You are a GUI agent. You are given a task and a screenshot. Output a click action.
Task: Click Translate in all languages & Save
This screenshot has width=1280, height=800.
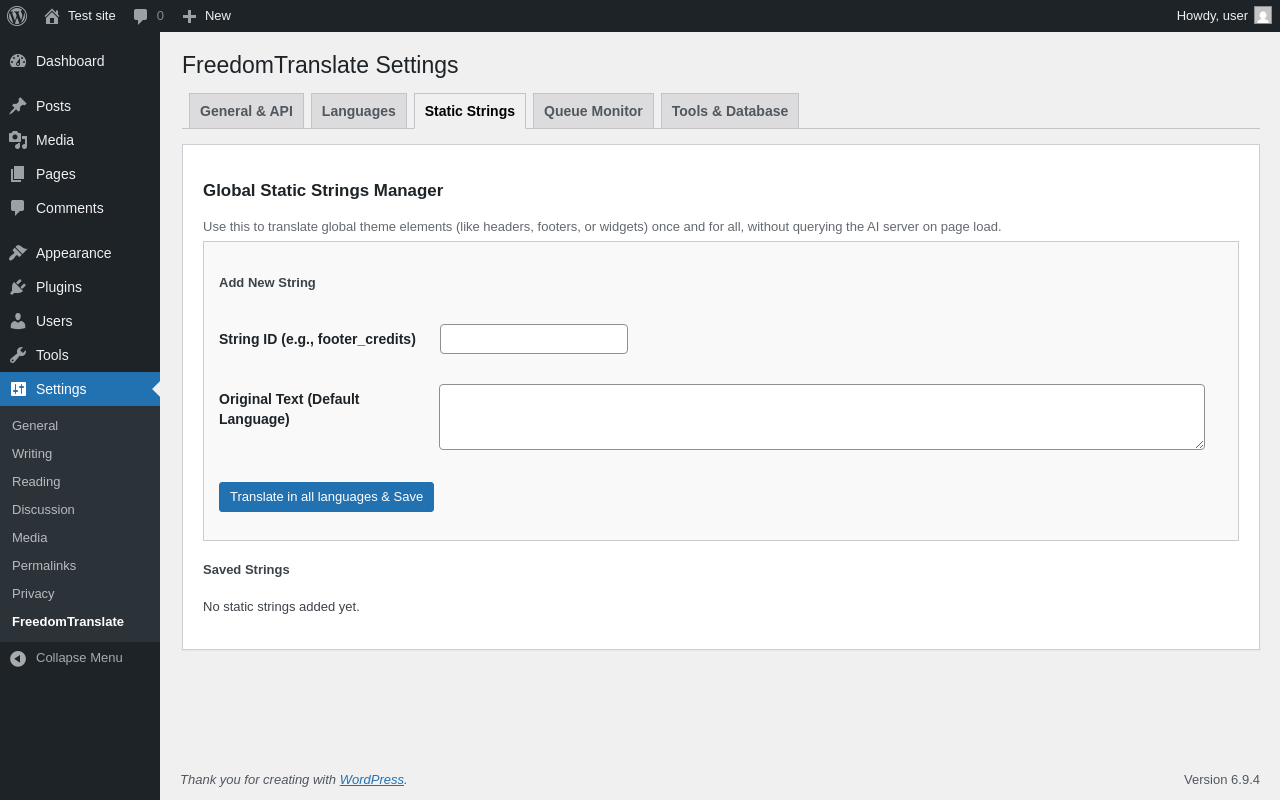[x=326, y=497]
